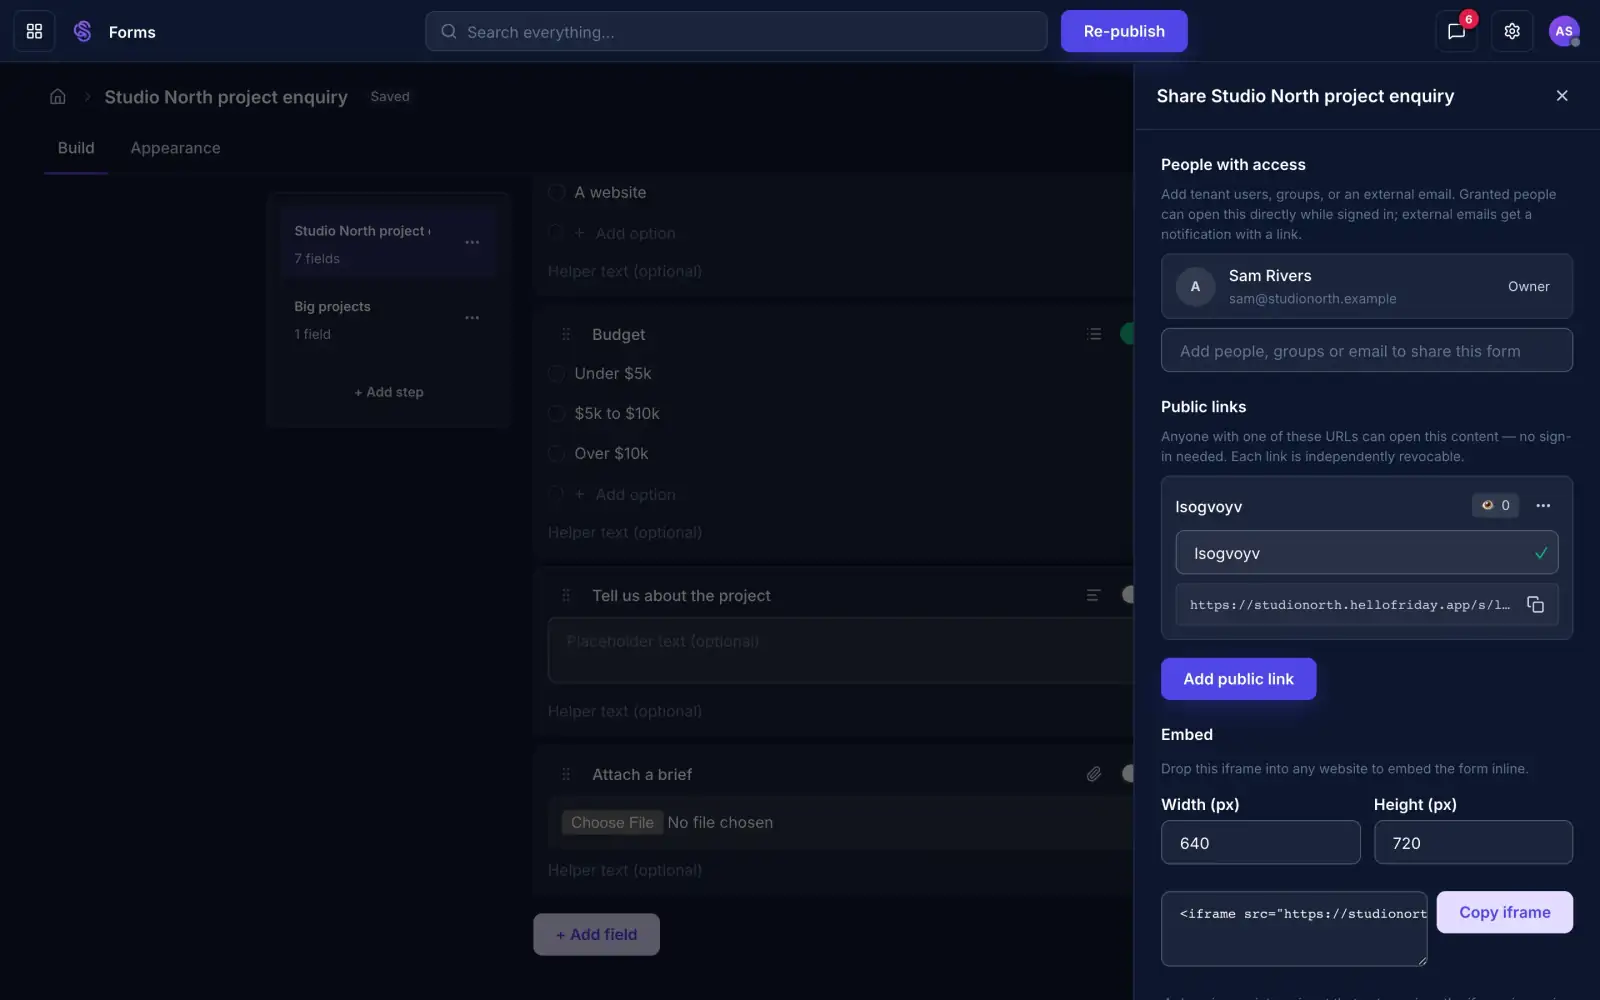
Task: Grab the Attach a brief drag handle
Action: click(566, 774)
